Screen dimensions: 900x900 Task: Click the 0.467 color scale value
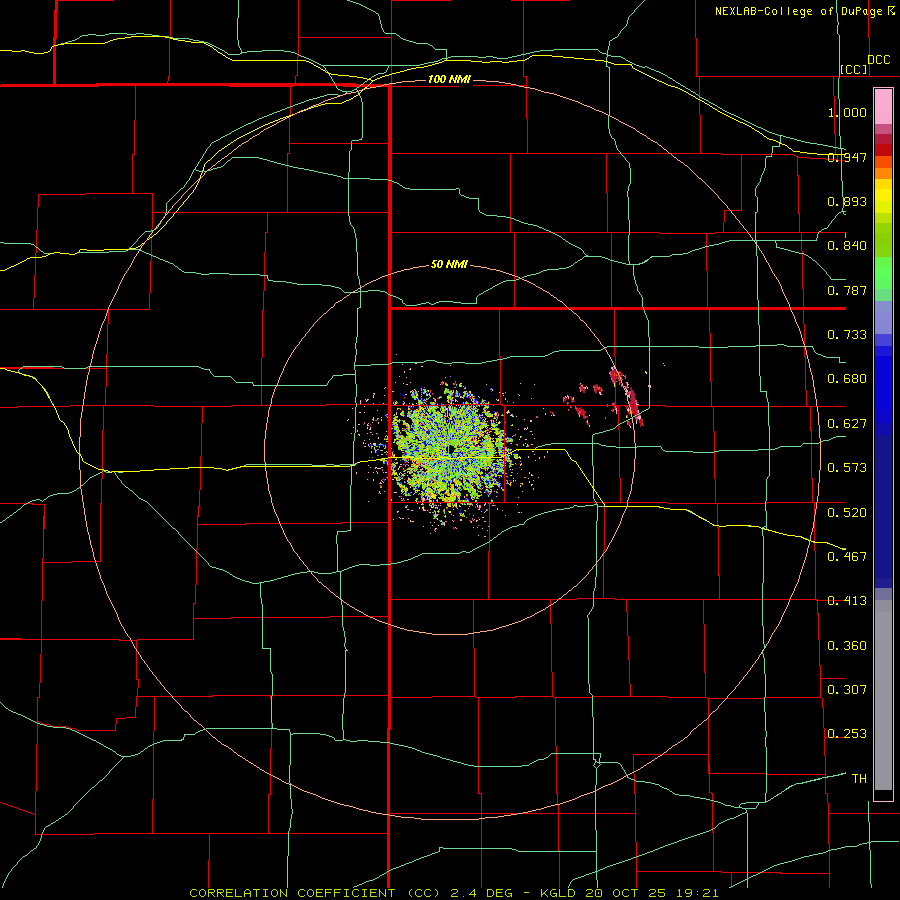[x=847, y=557]
